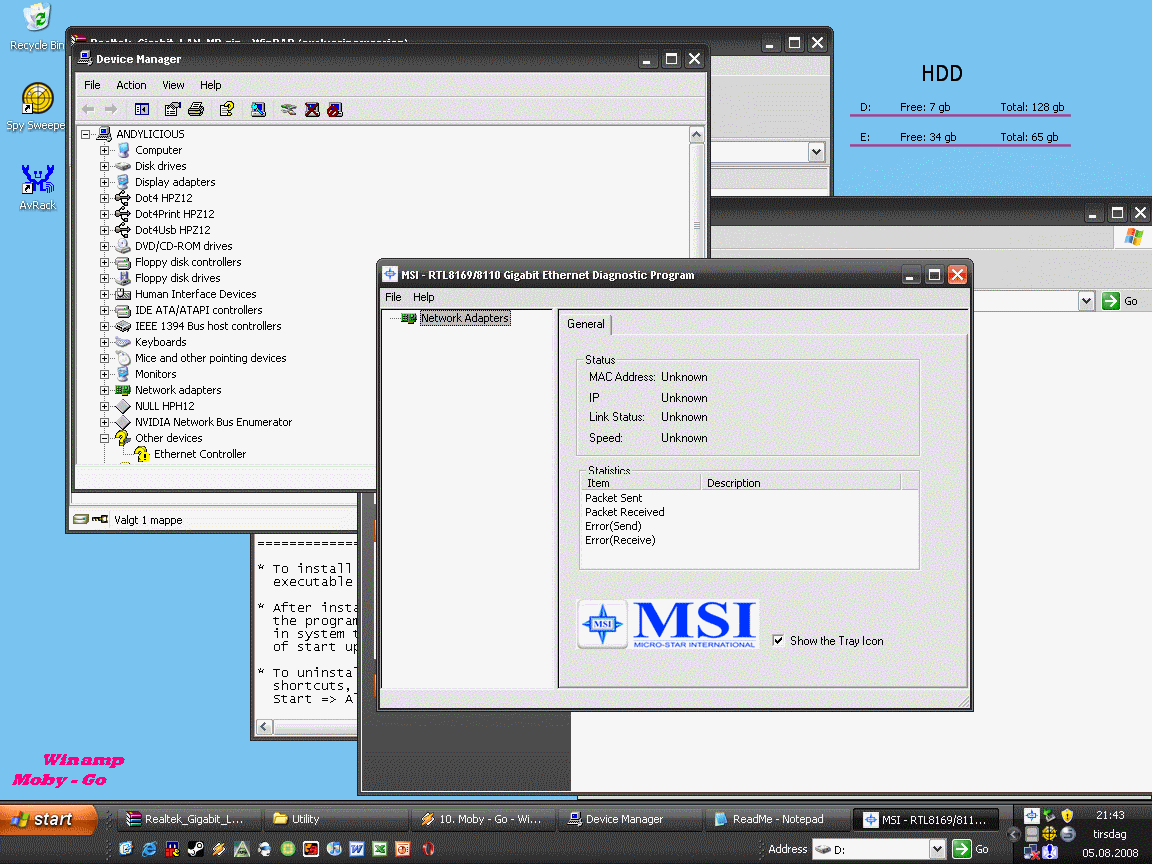Launch Steam from quick launch bar

(195, 849)
